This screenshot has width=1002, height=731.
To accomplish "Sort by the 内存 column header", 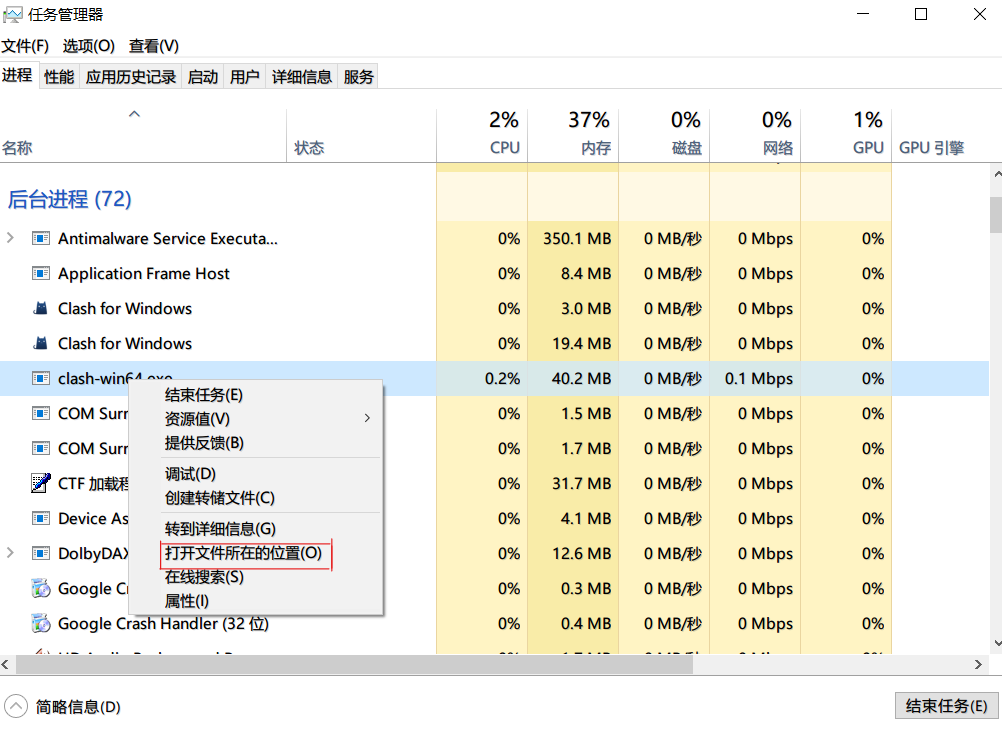I will (x=573, y=134).
